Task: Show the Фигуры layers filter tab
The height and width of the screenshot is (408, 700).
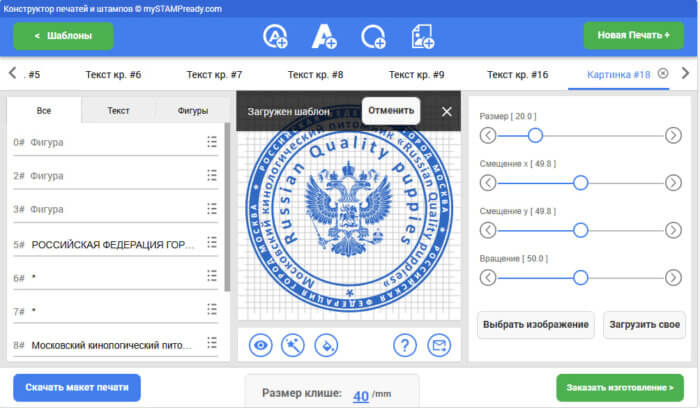Action: [193, 110]
